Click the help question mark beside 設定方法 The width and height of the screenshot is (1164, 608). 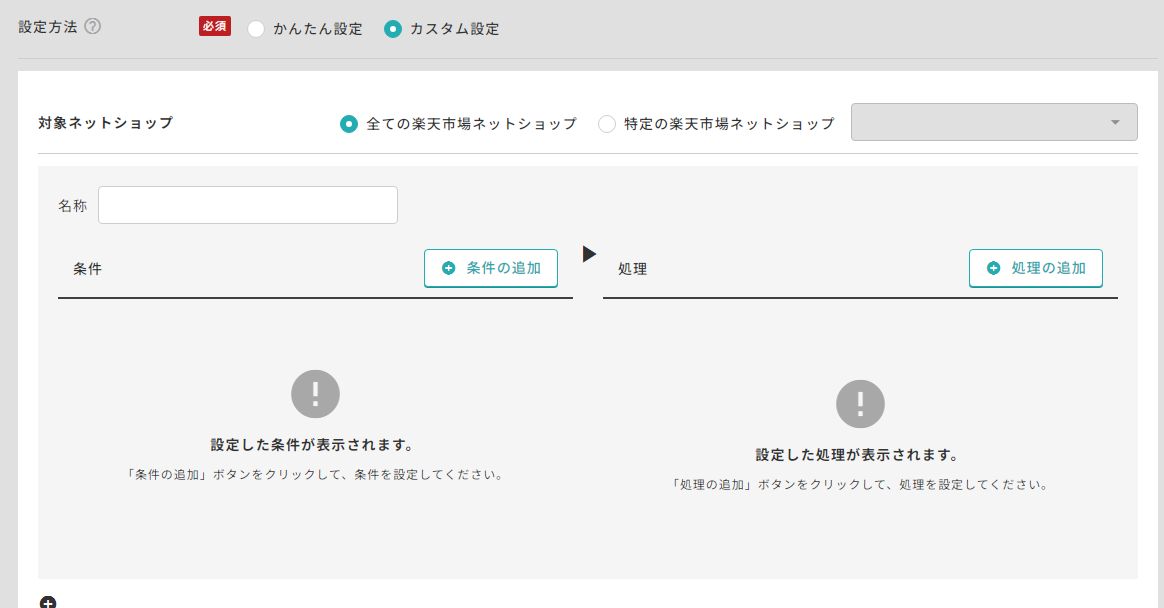92,27
